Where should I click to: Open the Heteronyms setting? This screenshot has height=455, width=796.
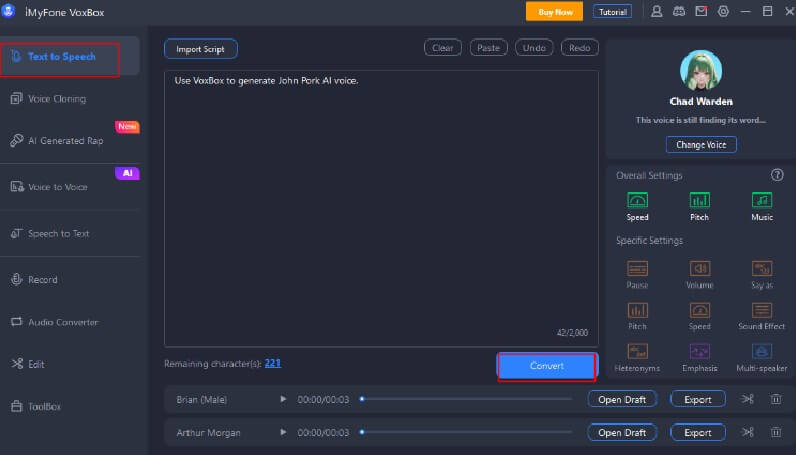click(637, 358)
